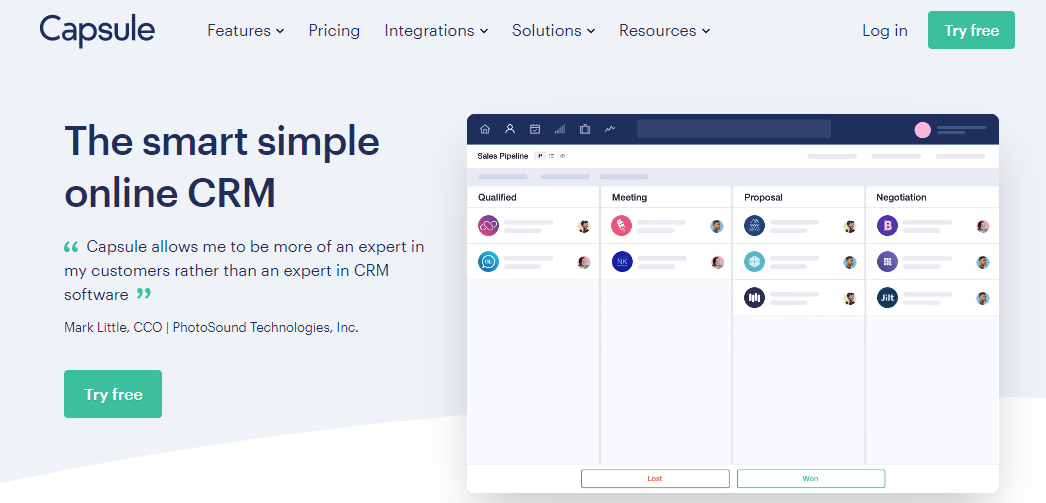Click the Sales Pipeline title
Image resolution: width=1046 pixels, height=503 pixels.
click(502, 156)
